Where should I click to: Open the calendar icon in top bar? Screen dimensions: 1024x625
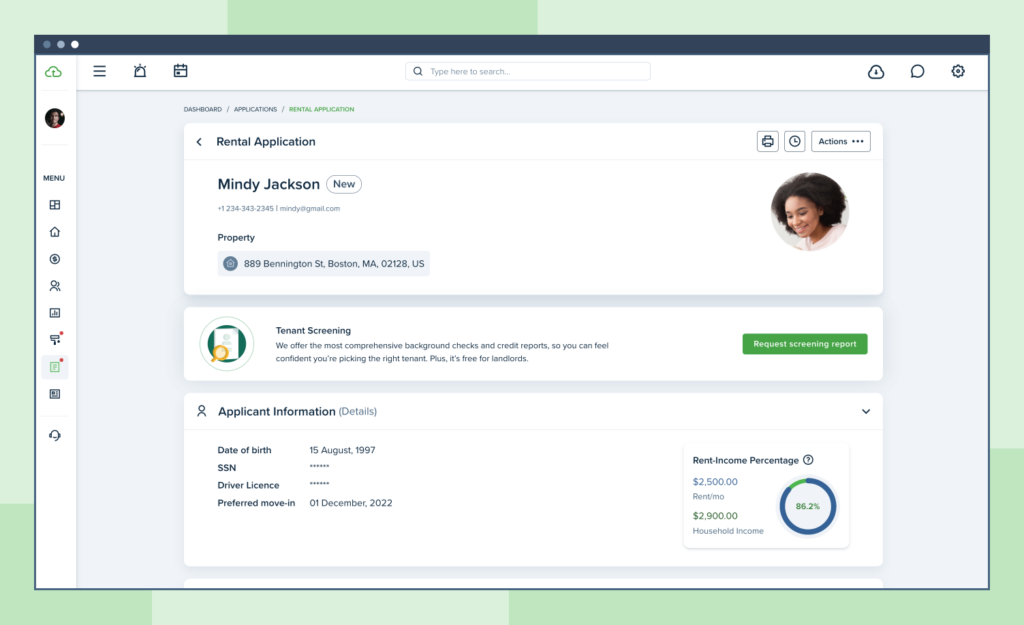tap(180, 71)
